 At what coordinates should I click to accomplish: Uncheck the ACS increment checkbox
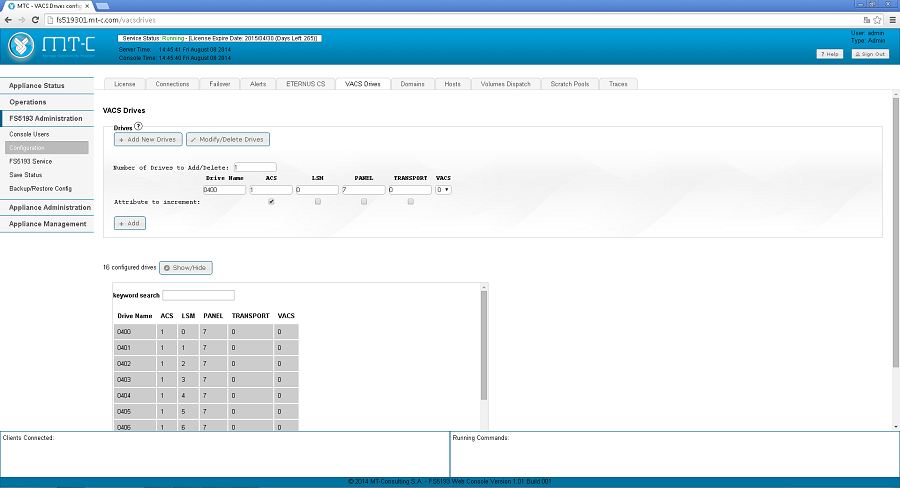coord(271,202)
